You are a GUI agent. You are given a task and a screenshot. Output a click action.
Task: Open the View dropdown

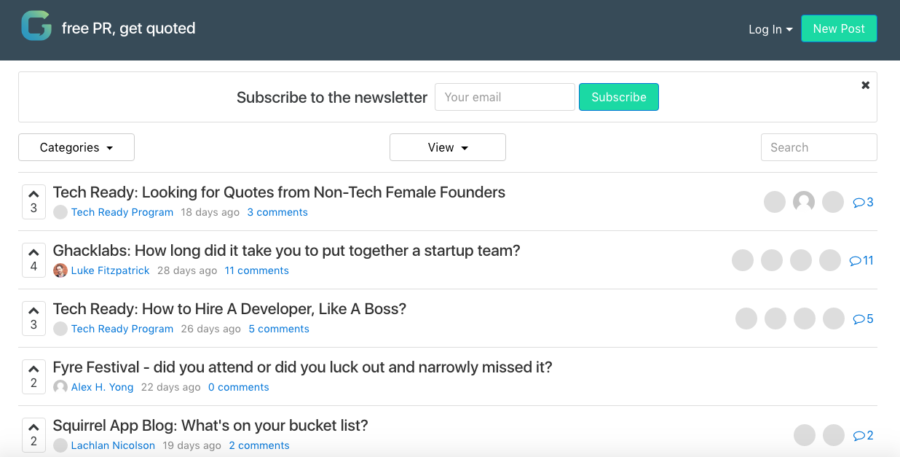[x=448, y=148]
